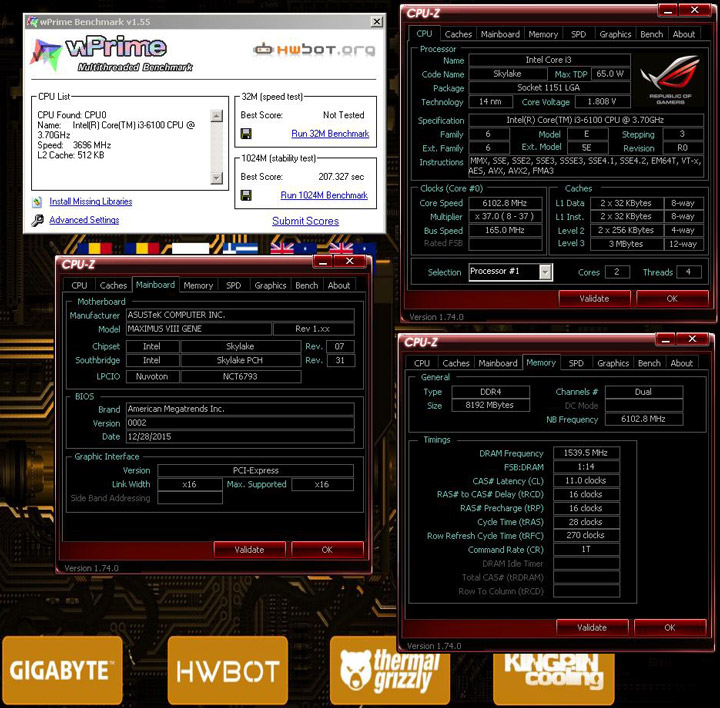Select Graphics tab in Mainboard window
Image resolution: width=720 pixels, height=708 pixels.
[x=270, y=286]
